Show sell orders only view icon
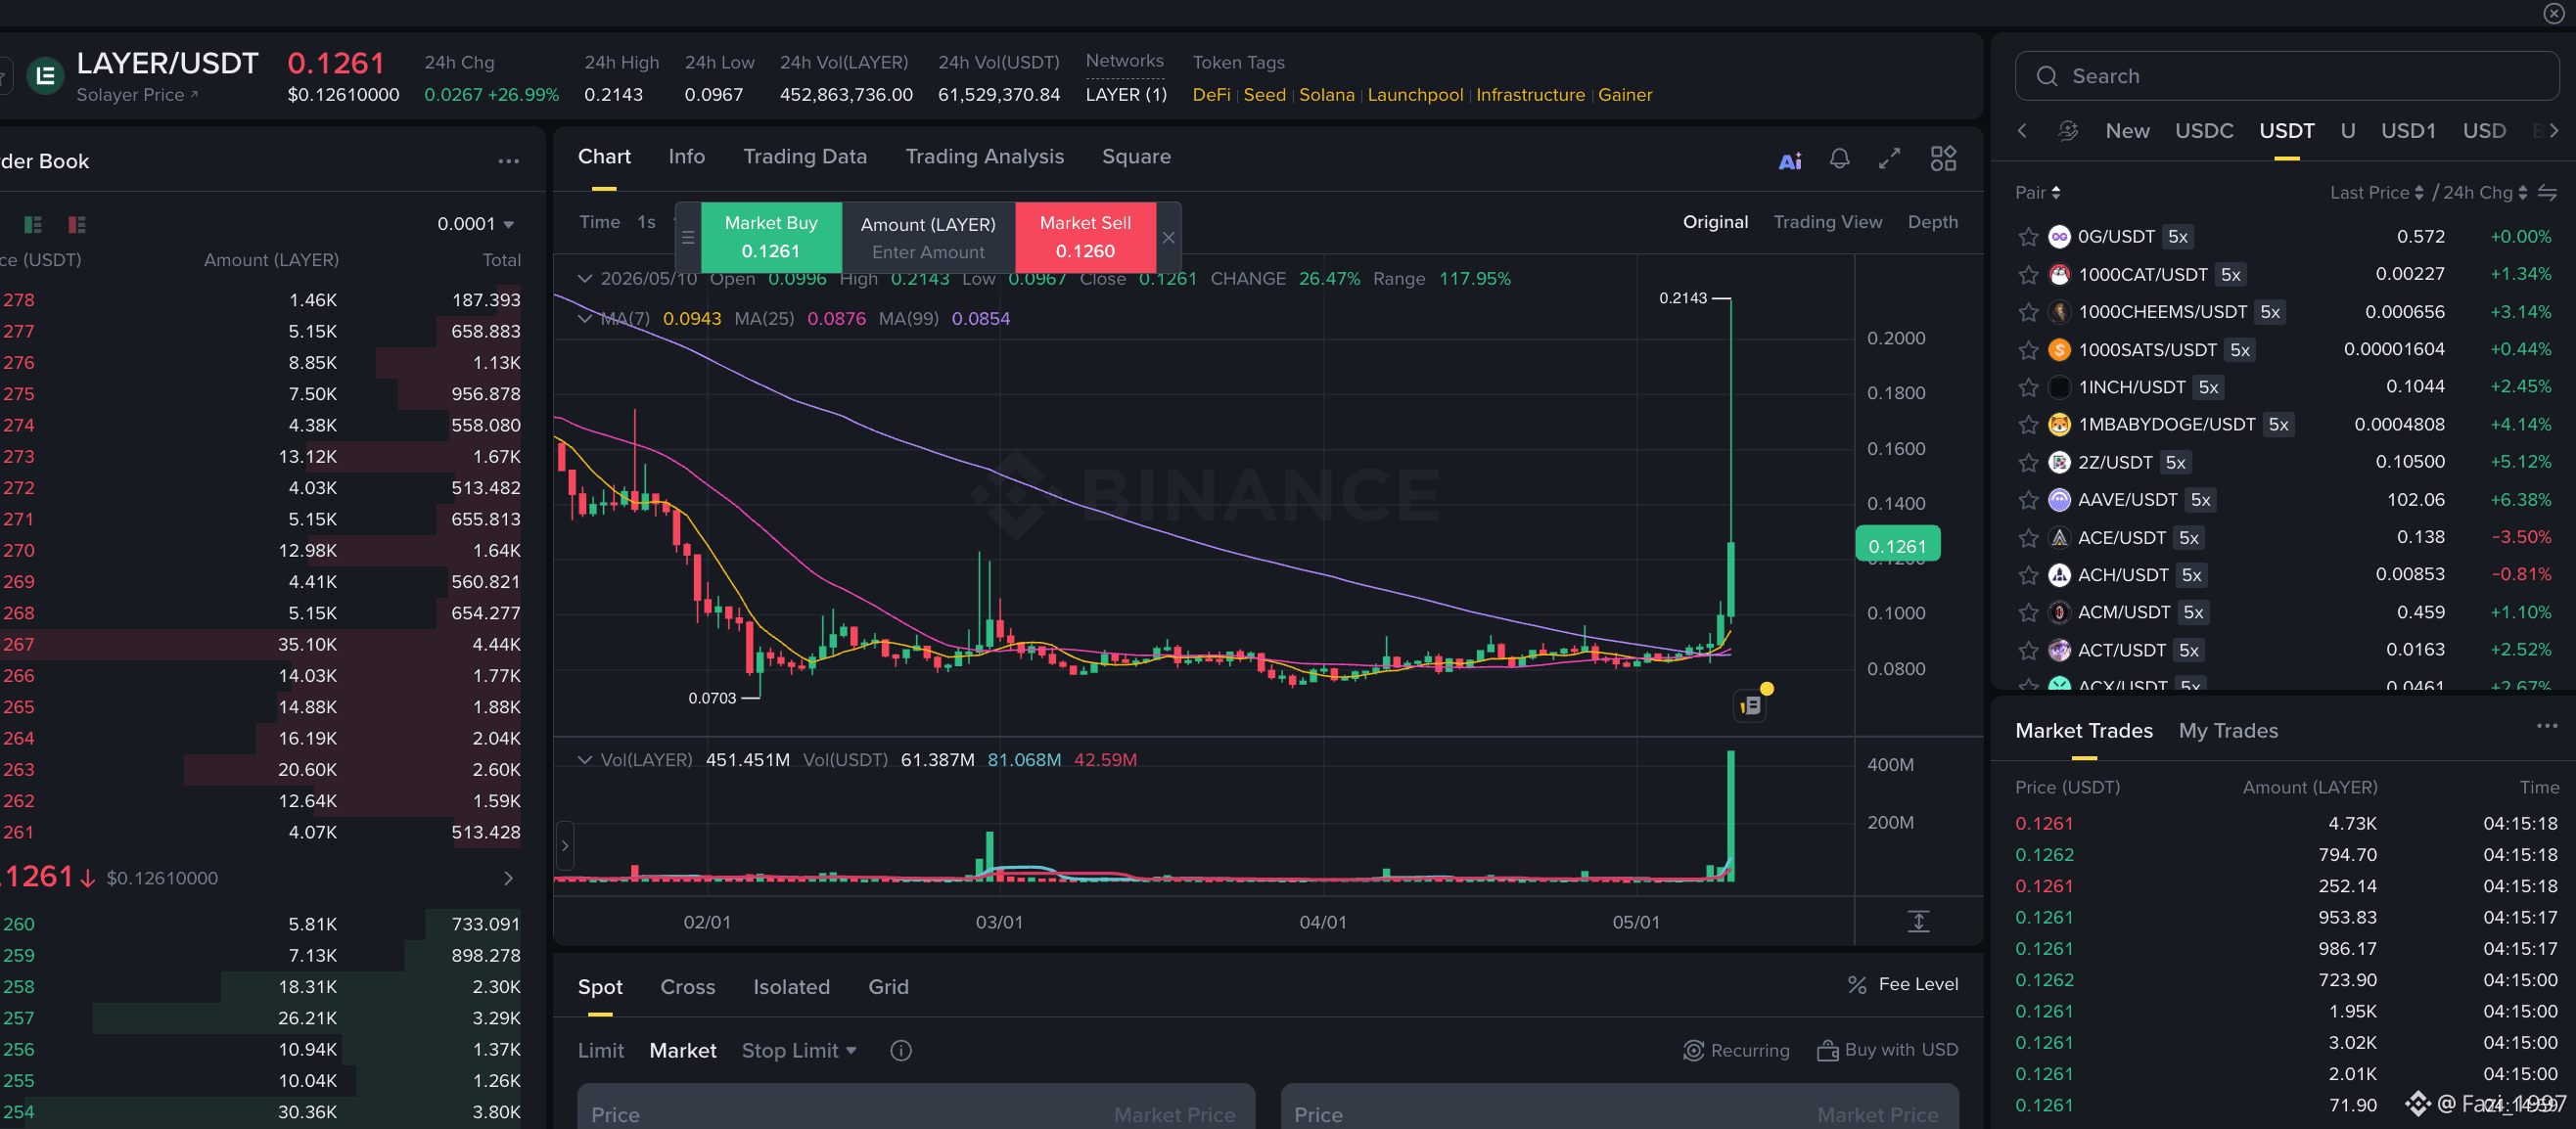 (77, 224)
